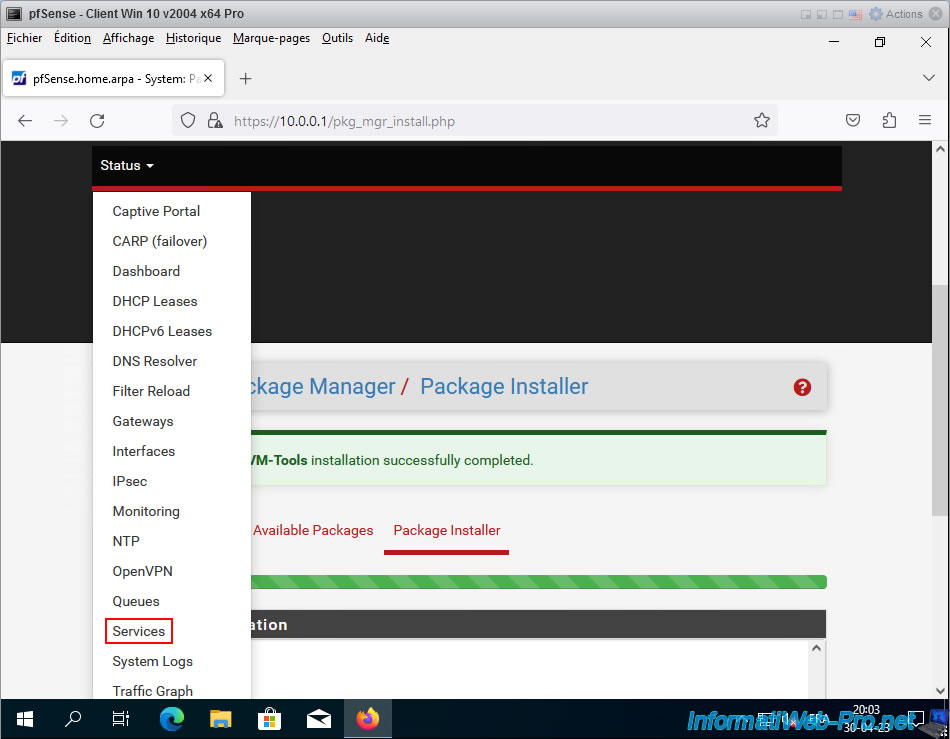Viewport: 950px width, 739px height.
Task: Switch to the Available Packages tab
Action: [x=313, y=530]
